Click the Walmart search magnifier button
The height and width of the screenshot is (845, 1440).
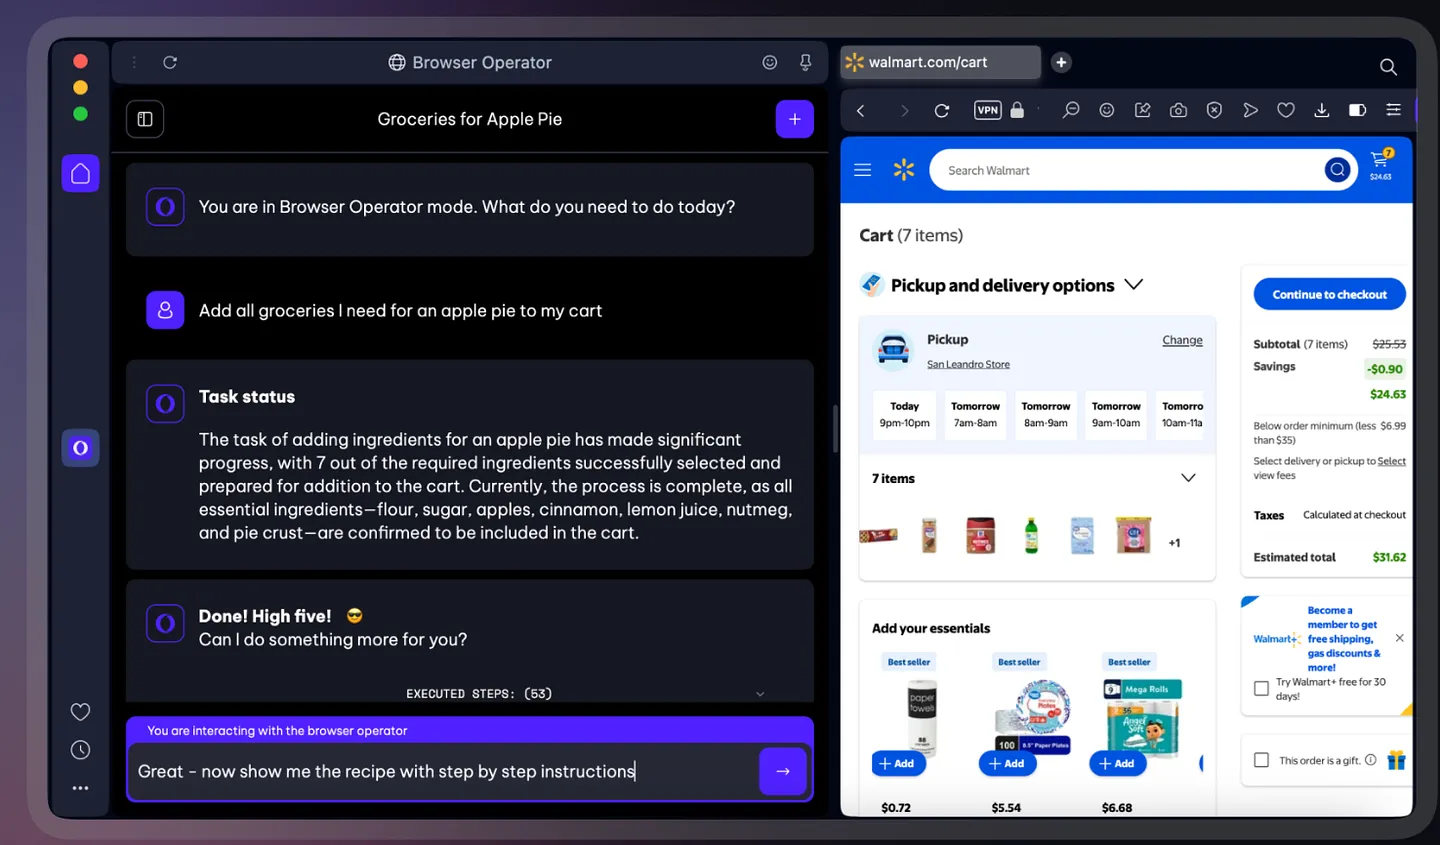[1337, 170]
